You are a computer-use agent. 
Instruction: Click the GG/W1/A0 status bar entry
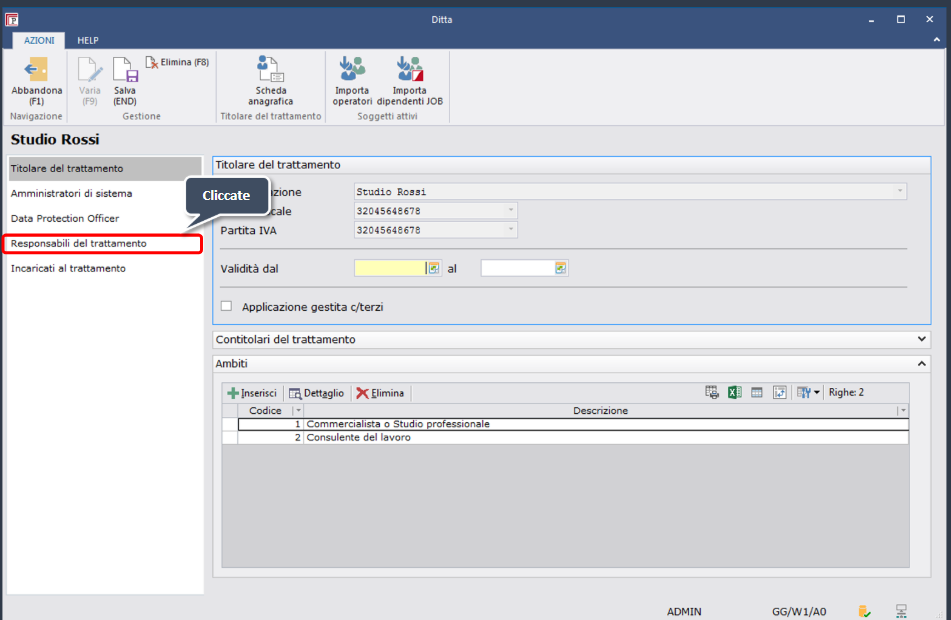point(799,612)
